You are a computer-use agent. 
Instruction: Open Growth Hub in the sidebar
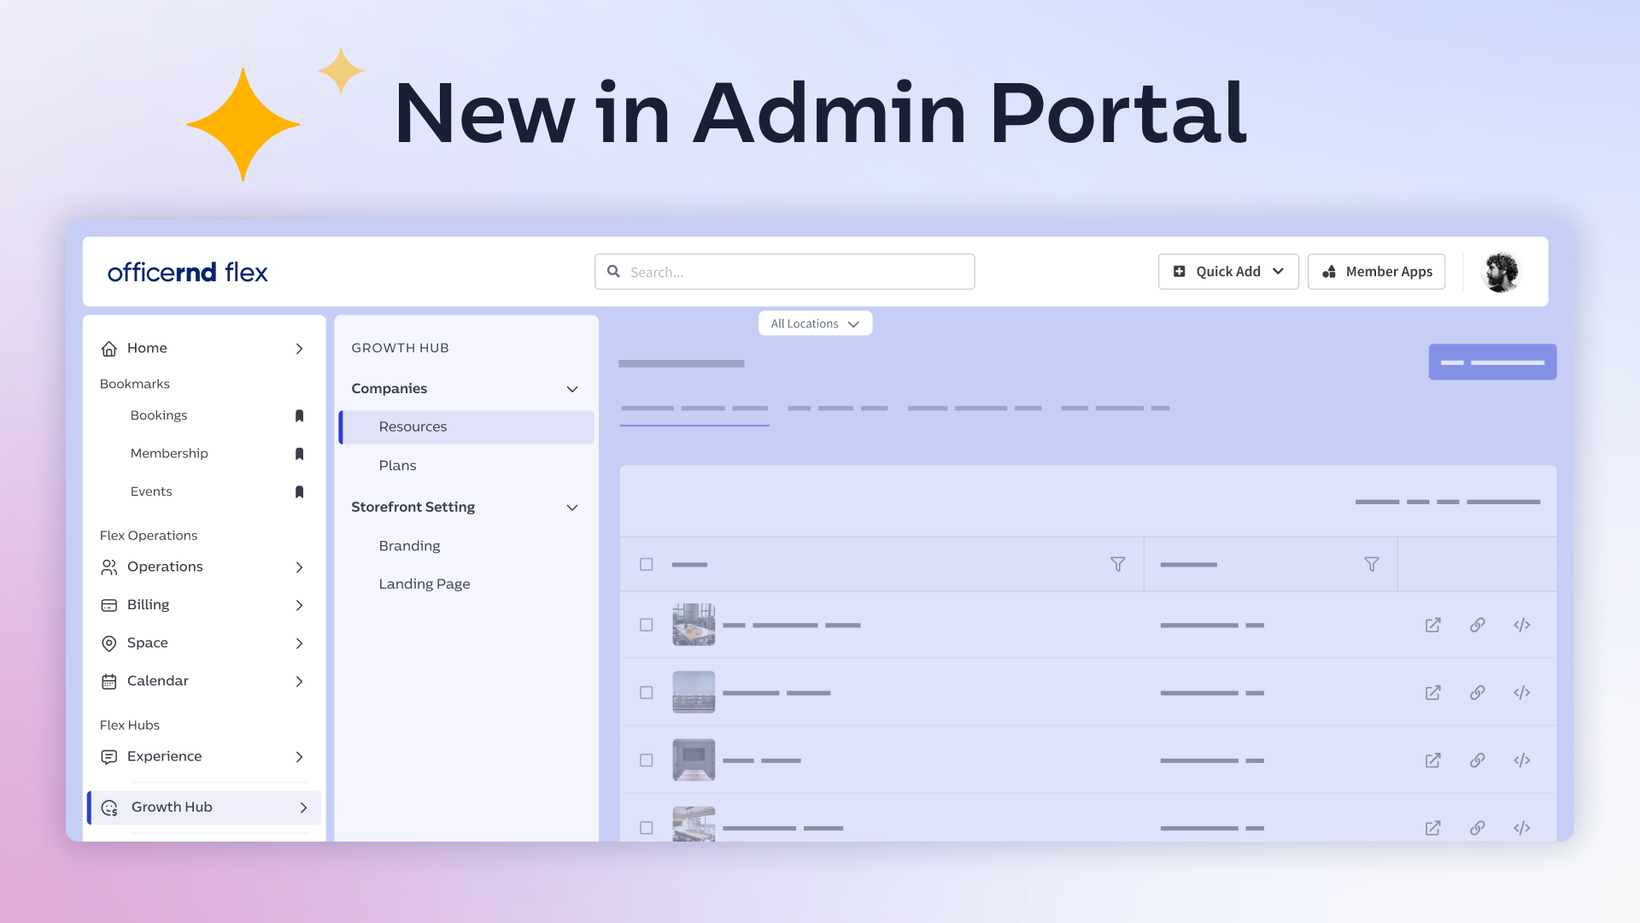(204, 808)
